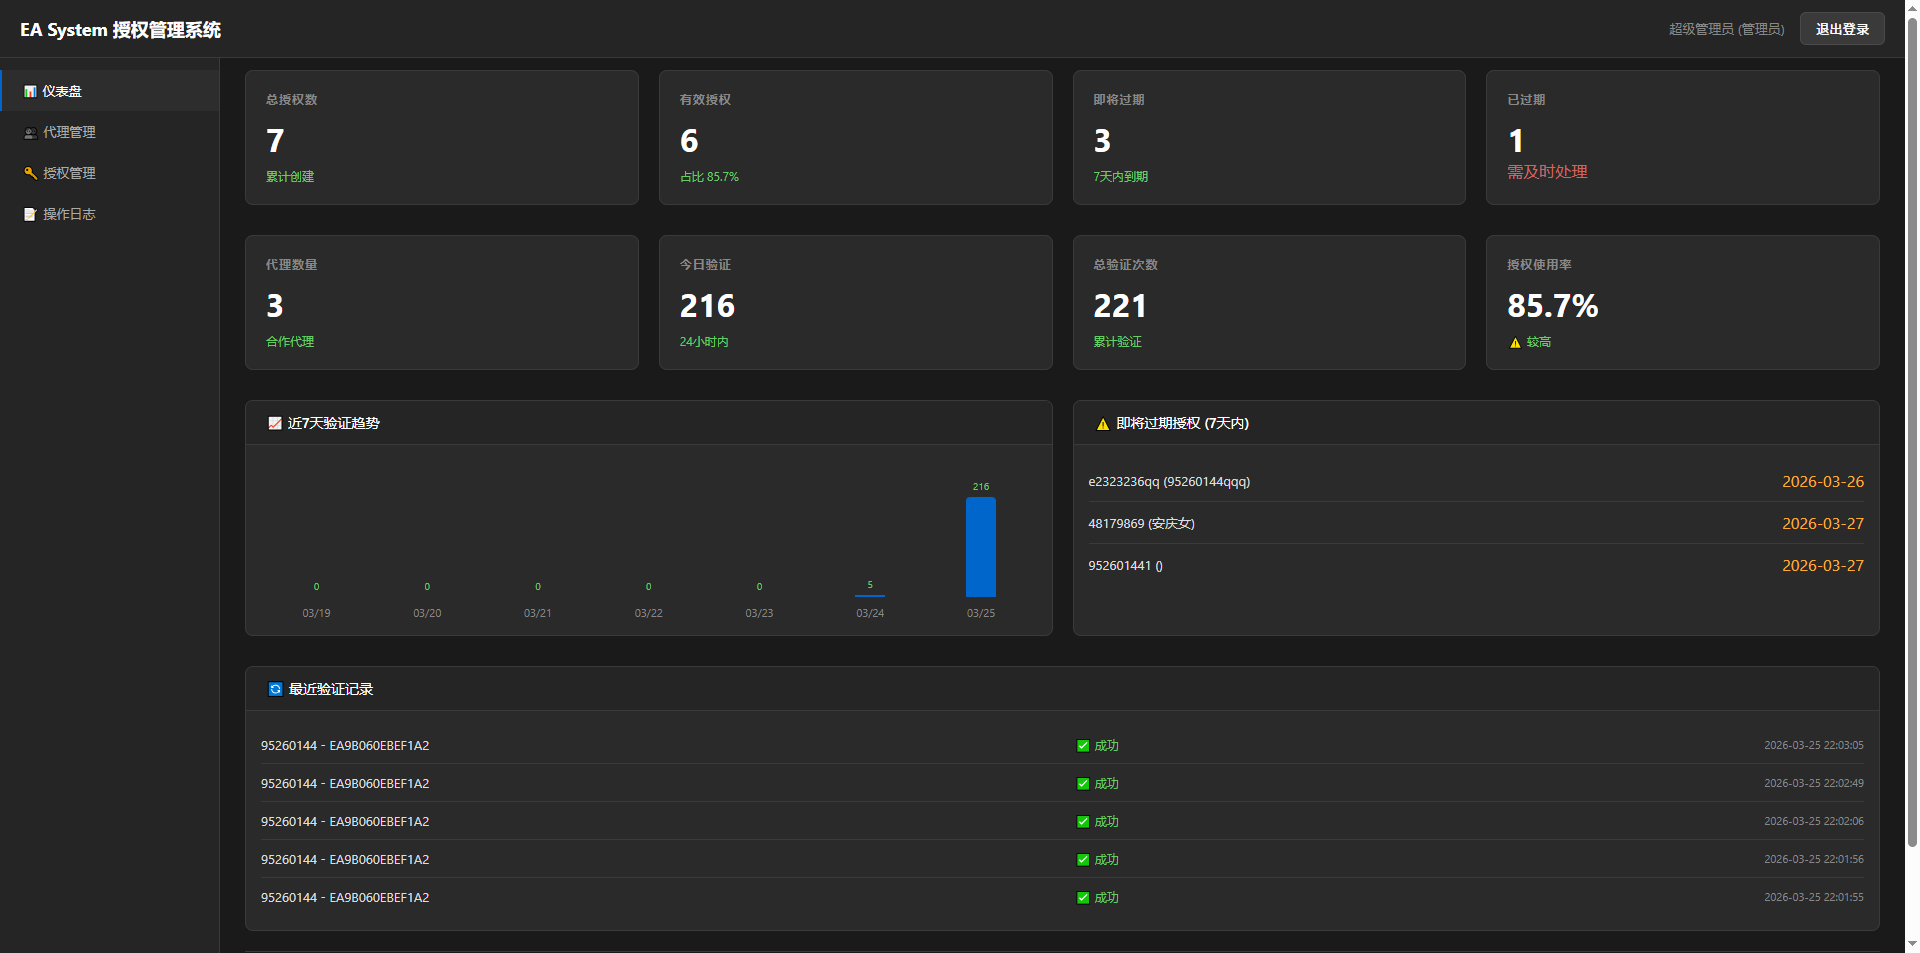Click the red 需及时处理 warning text

1547,172
